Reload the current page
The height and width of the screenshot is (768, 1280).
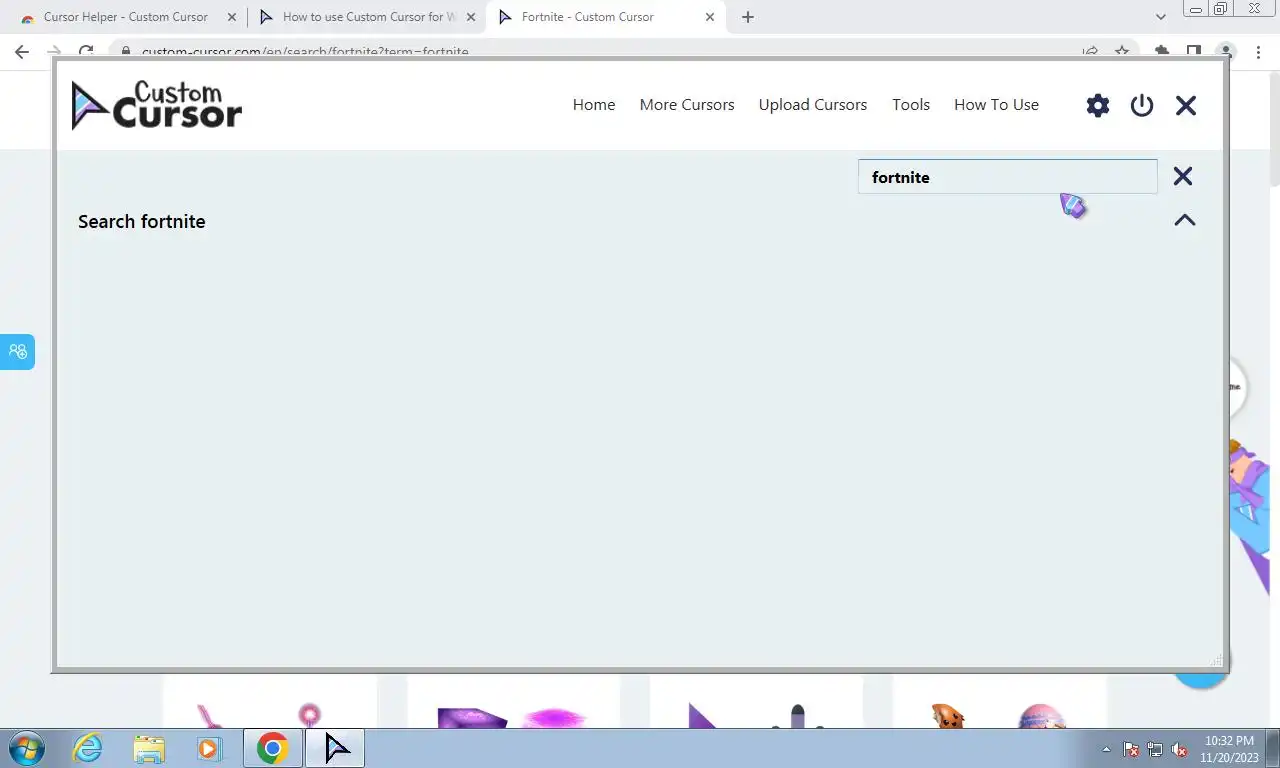click(86, 51)
